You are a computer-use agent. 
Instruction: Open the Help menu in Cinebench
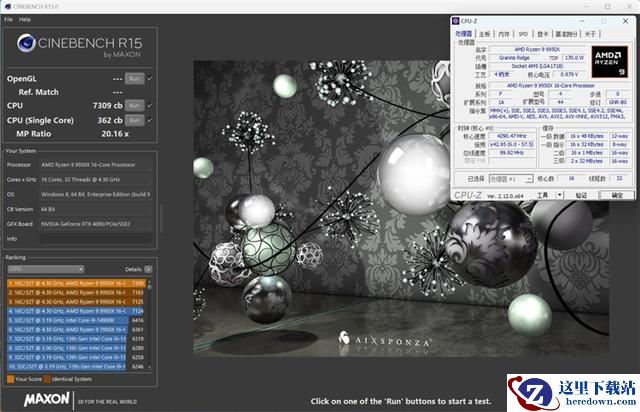coord(24,19)
